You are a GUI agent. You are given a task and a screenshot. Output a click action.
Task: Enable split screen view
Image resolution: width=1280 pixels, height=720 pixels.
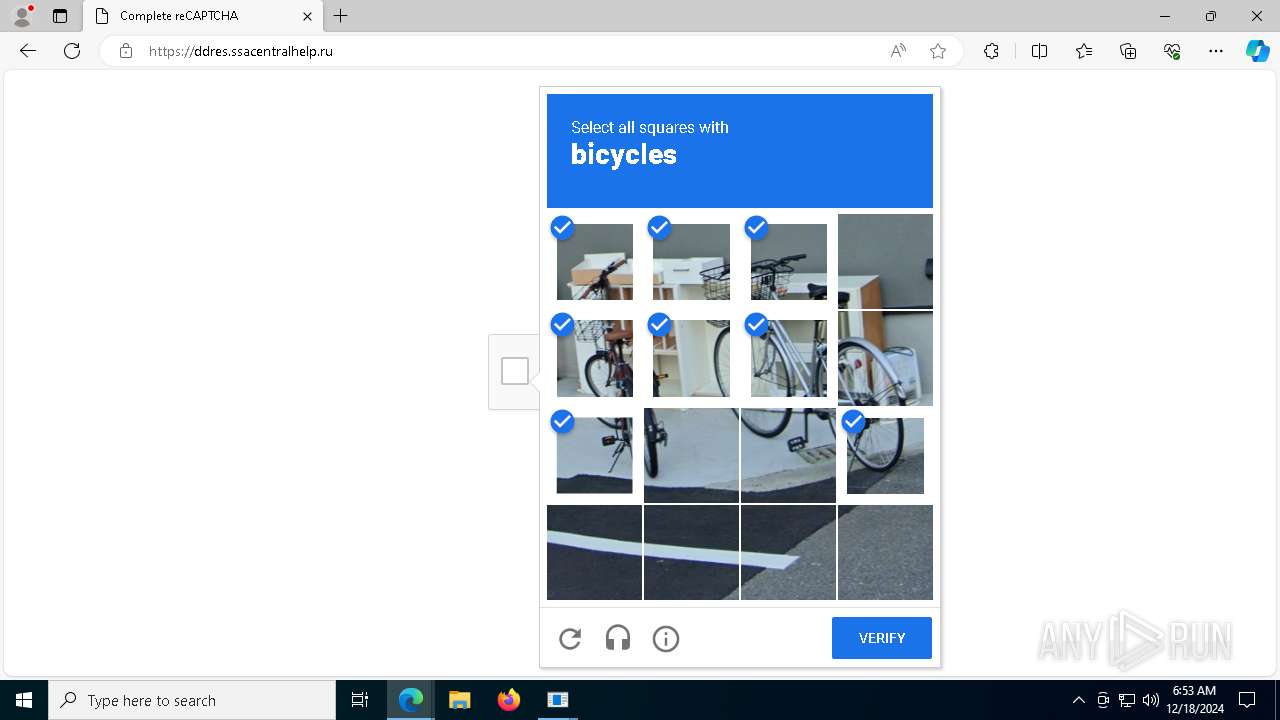[x=1039, y=51]
